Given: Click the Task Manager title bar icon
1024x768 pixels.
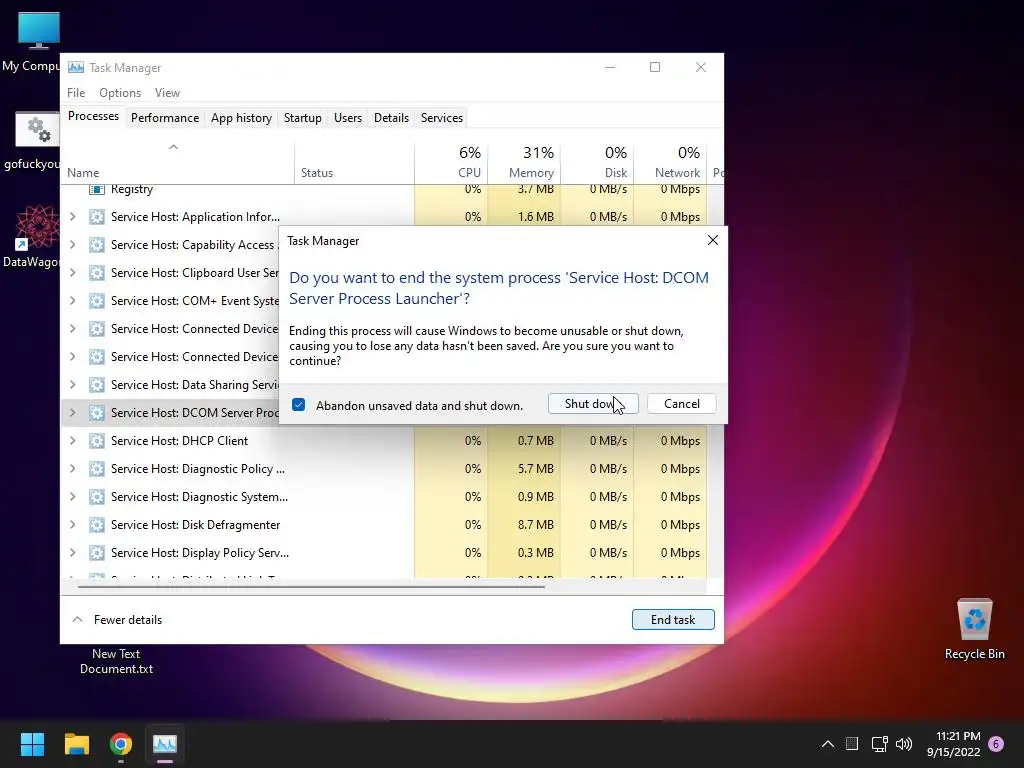Looking at the screenshot, I should (76, 67).
